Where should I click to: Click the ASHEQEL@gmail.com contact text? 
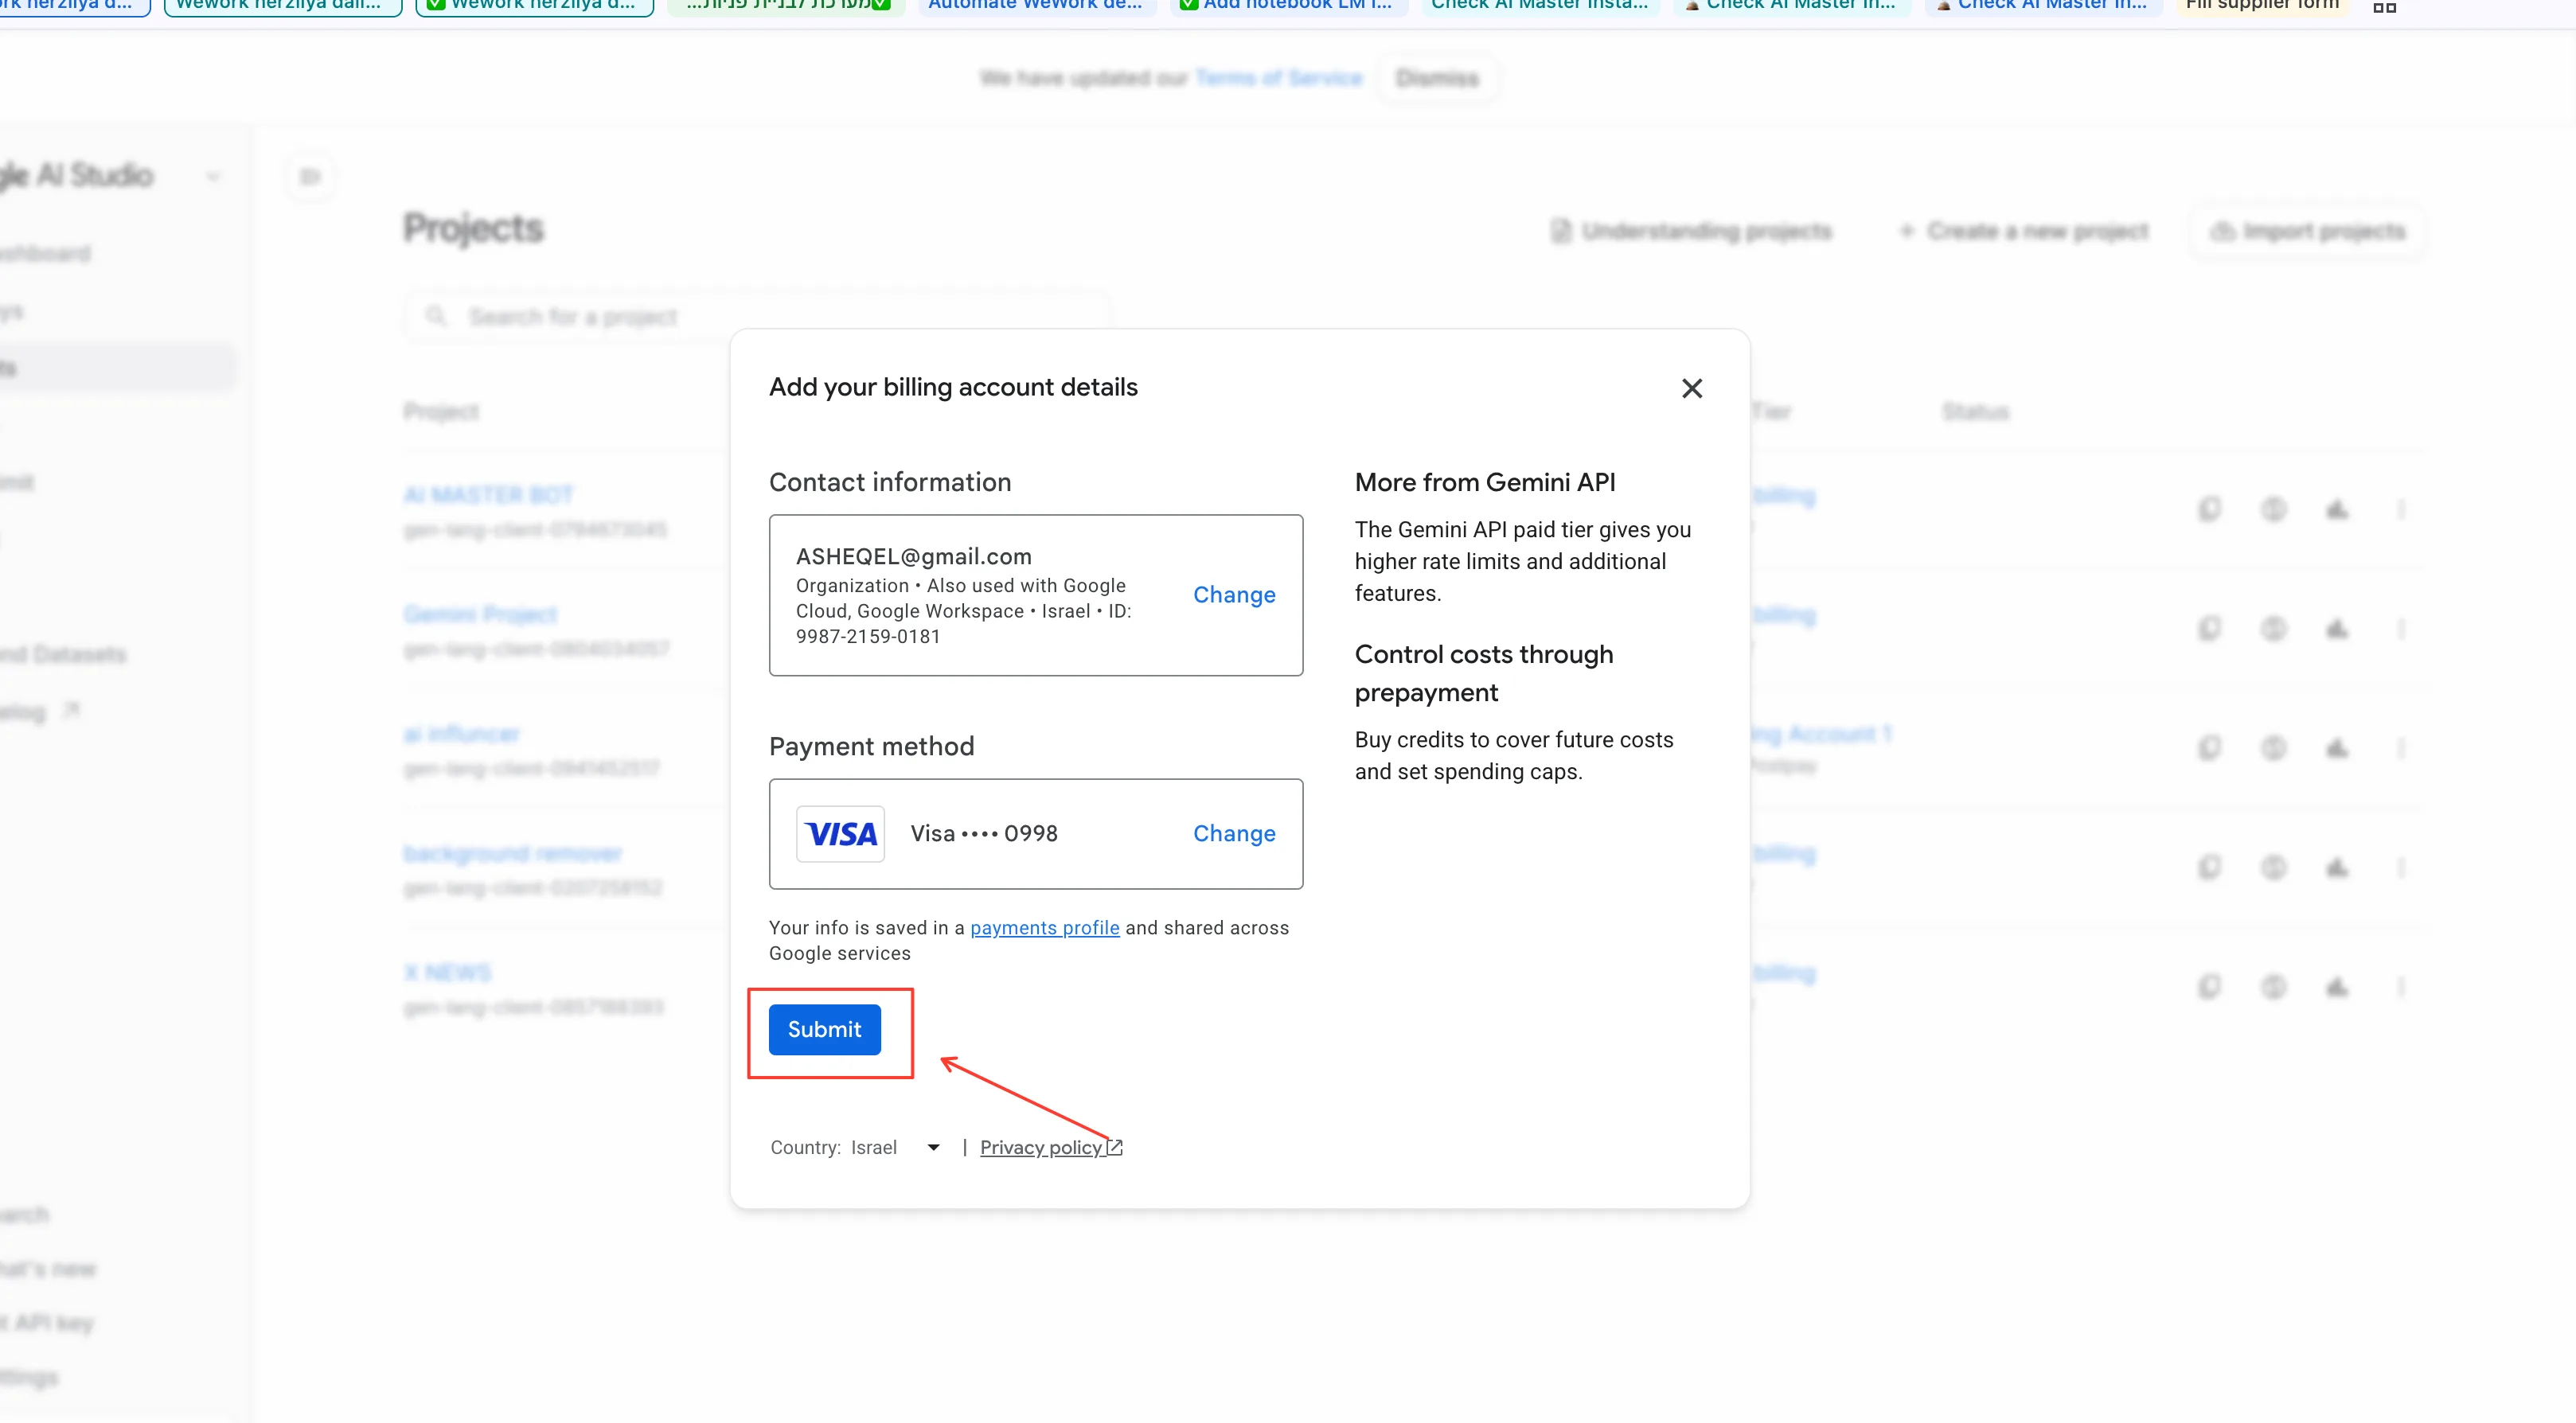[913, 556]
